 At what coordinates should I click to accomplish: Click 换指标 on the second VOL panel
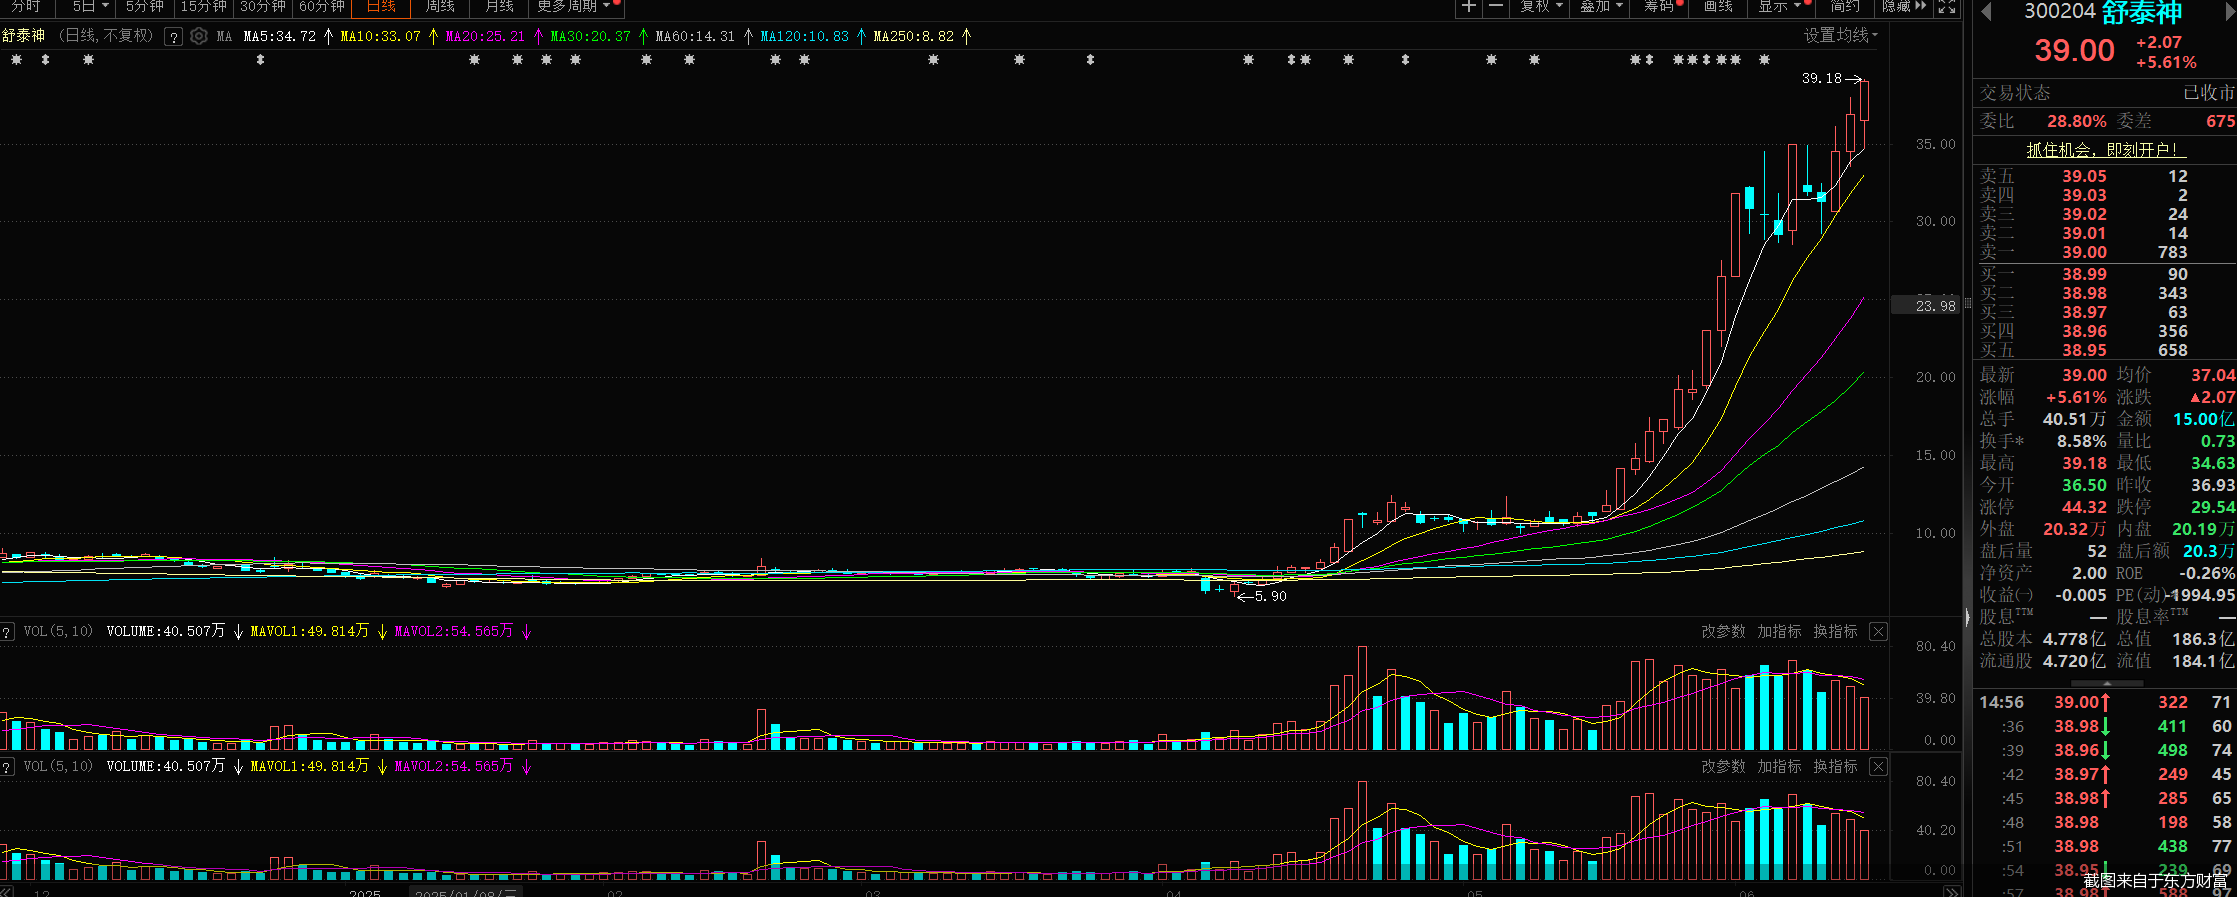click(x=1835, y=766)
